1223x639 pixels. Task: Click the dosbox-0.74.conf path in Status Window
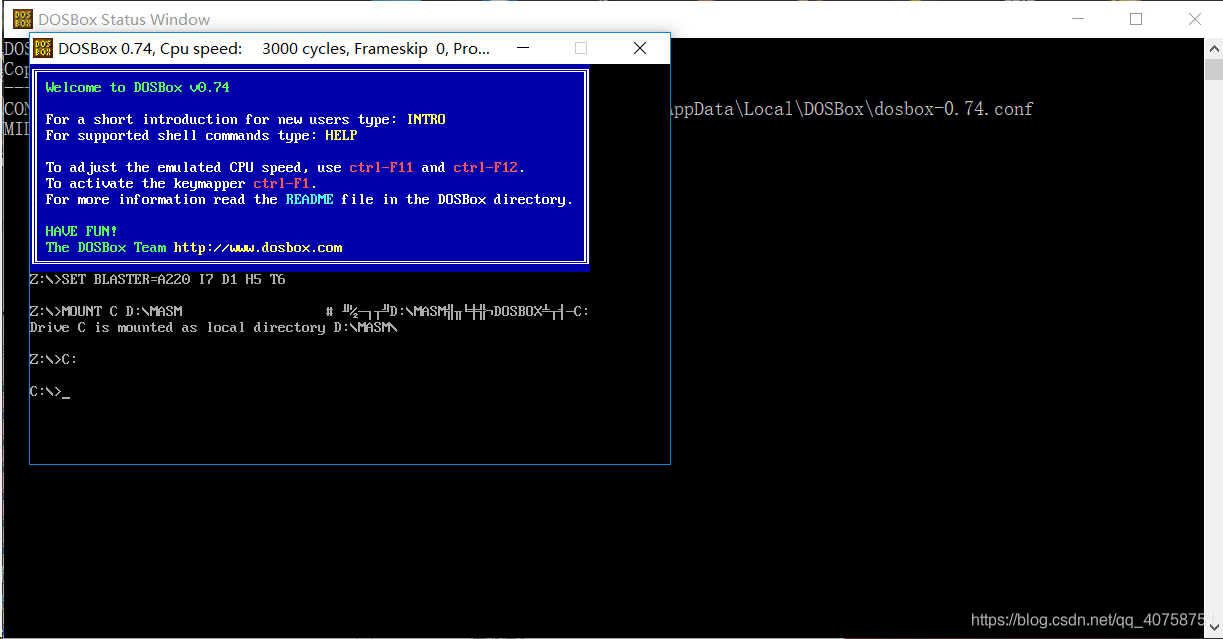(x=850, y=109)
